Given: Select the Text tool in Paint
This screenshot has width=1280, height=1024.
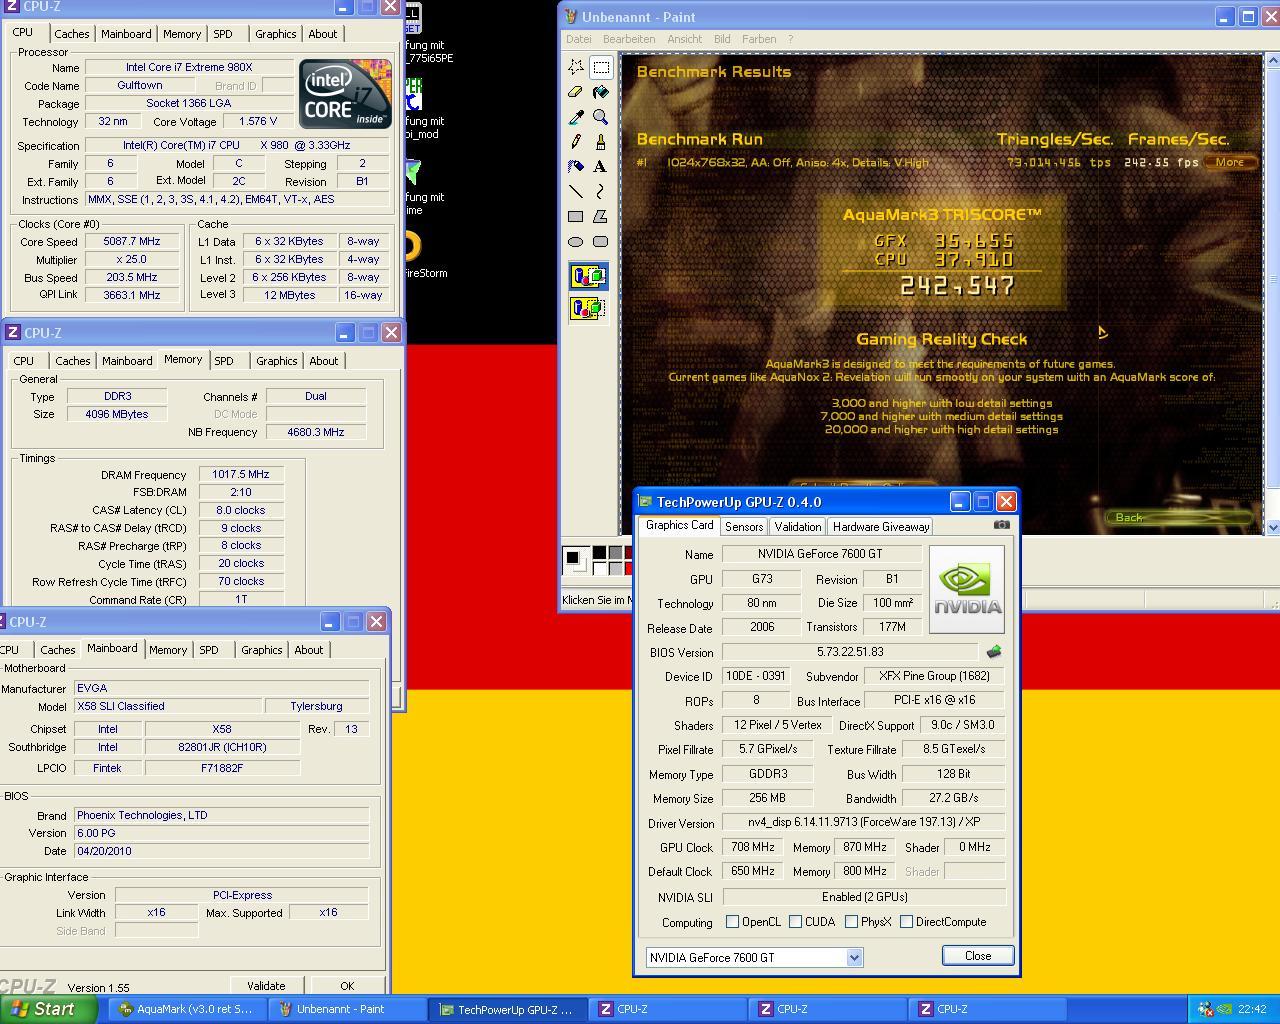Looking at the screenshot, I should tap(601, 166).
